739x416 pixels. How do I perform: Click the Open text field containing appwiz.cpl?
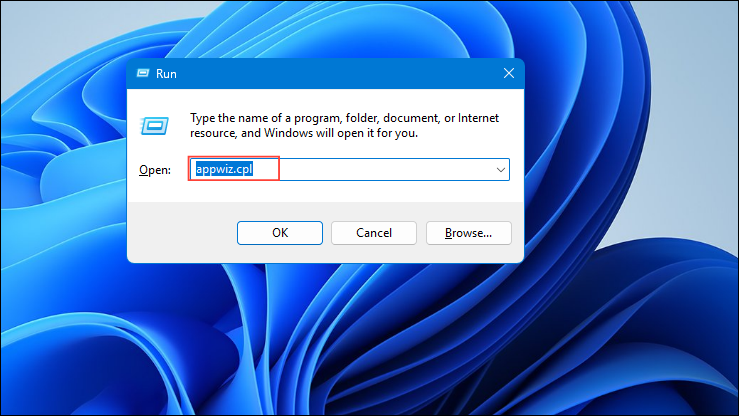click(x=349, y=170)
